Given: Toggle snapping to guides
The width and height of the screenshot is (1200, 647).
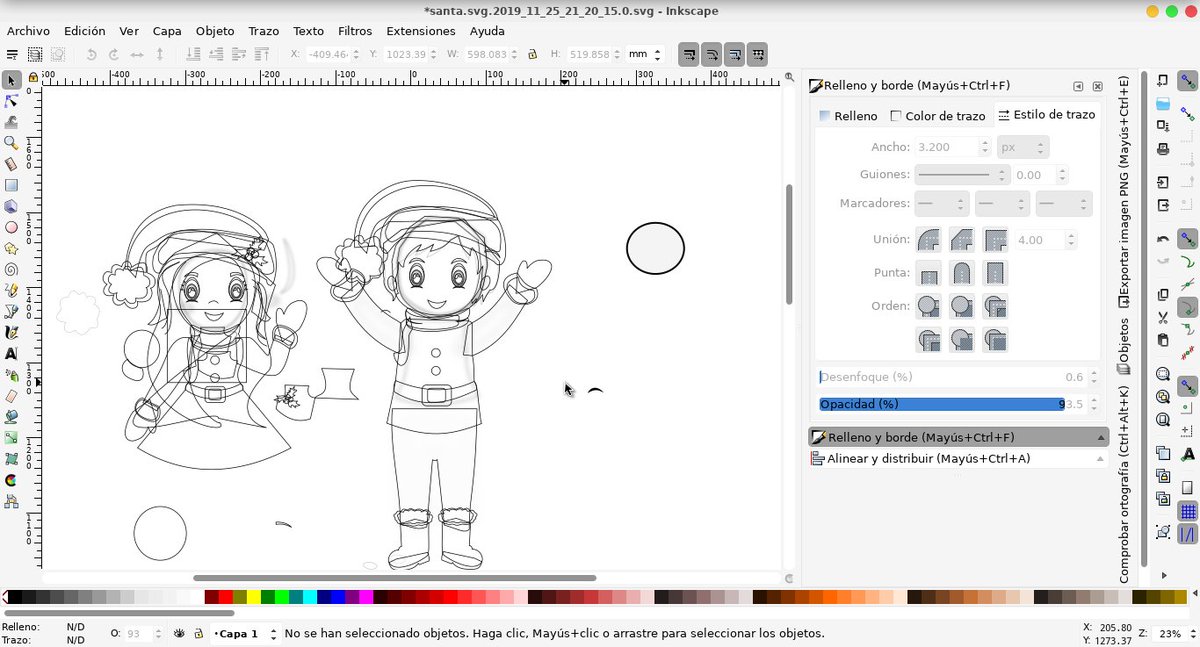Looking at the screenshot, I should coord(1188,535).
